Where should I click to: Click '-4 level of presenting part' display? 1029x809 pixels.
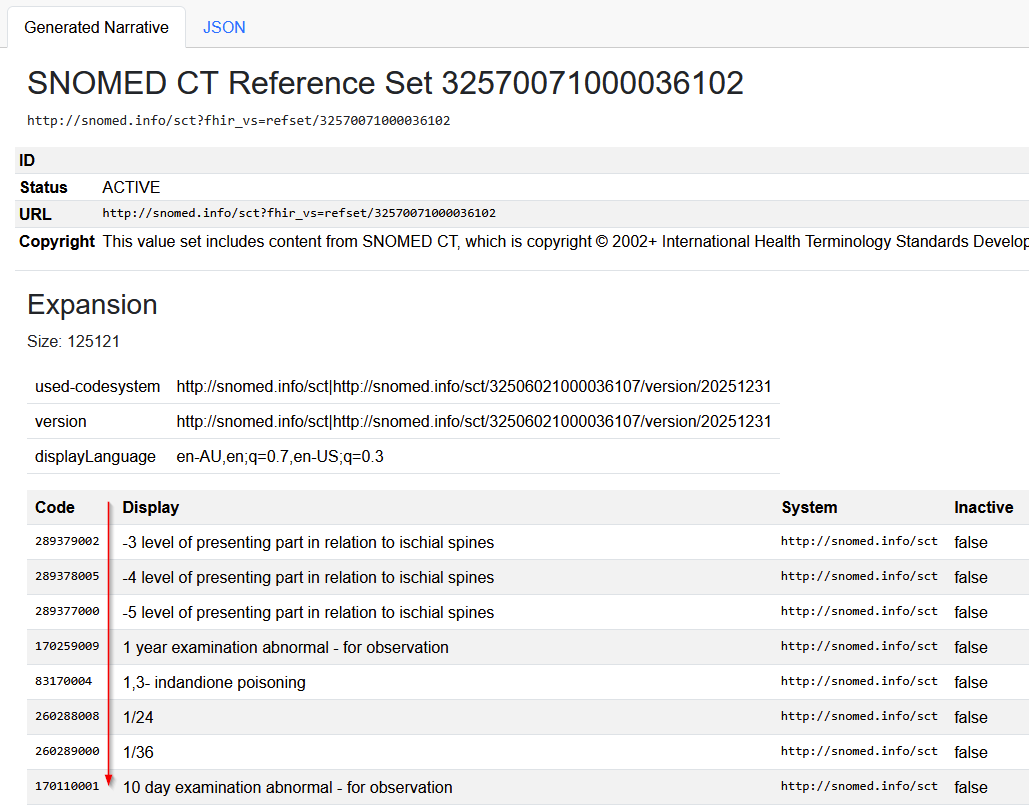point(308,577)
